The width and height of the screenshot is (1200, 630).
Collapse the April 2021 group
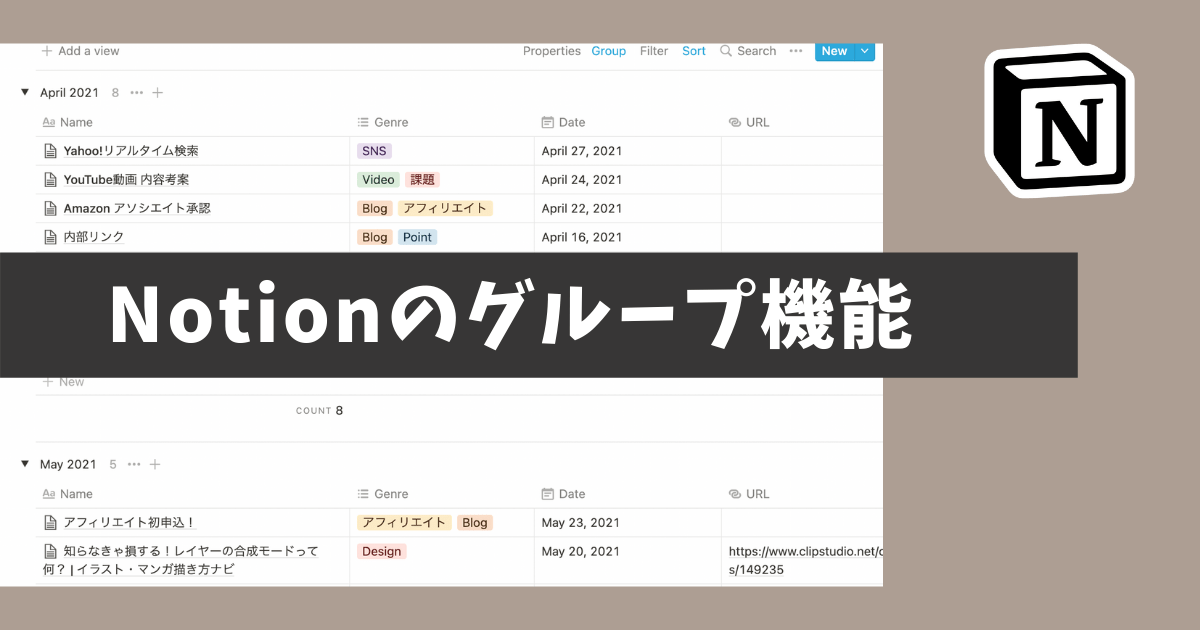tap(25, 92)
